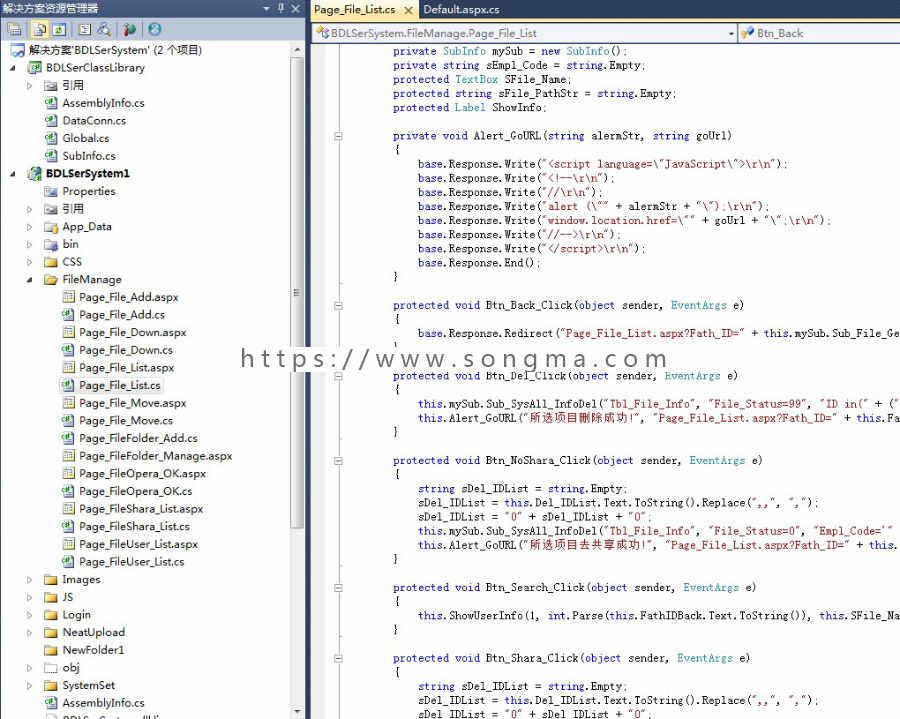Open the BDLSerSystem.FileManage.Page_File_List class dropdown
Screen dimensions: 900x719
731,33
